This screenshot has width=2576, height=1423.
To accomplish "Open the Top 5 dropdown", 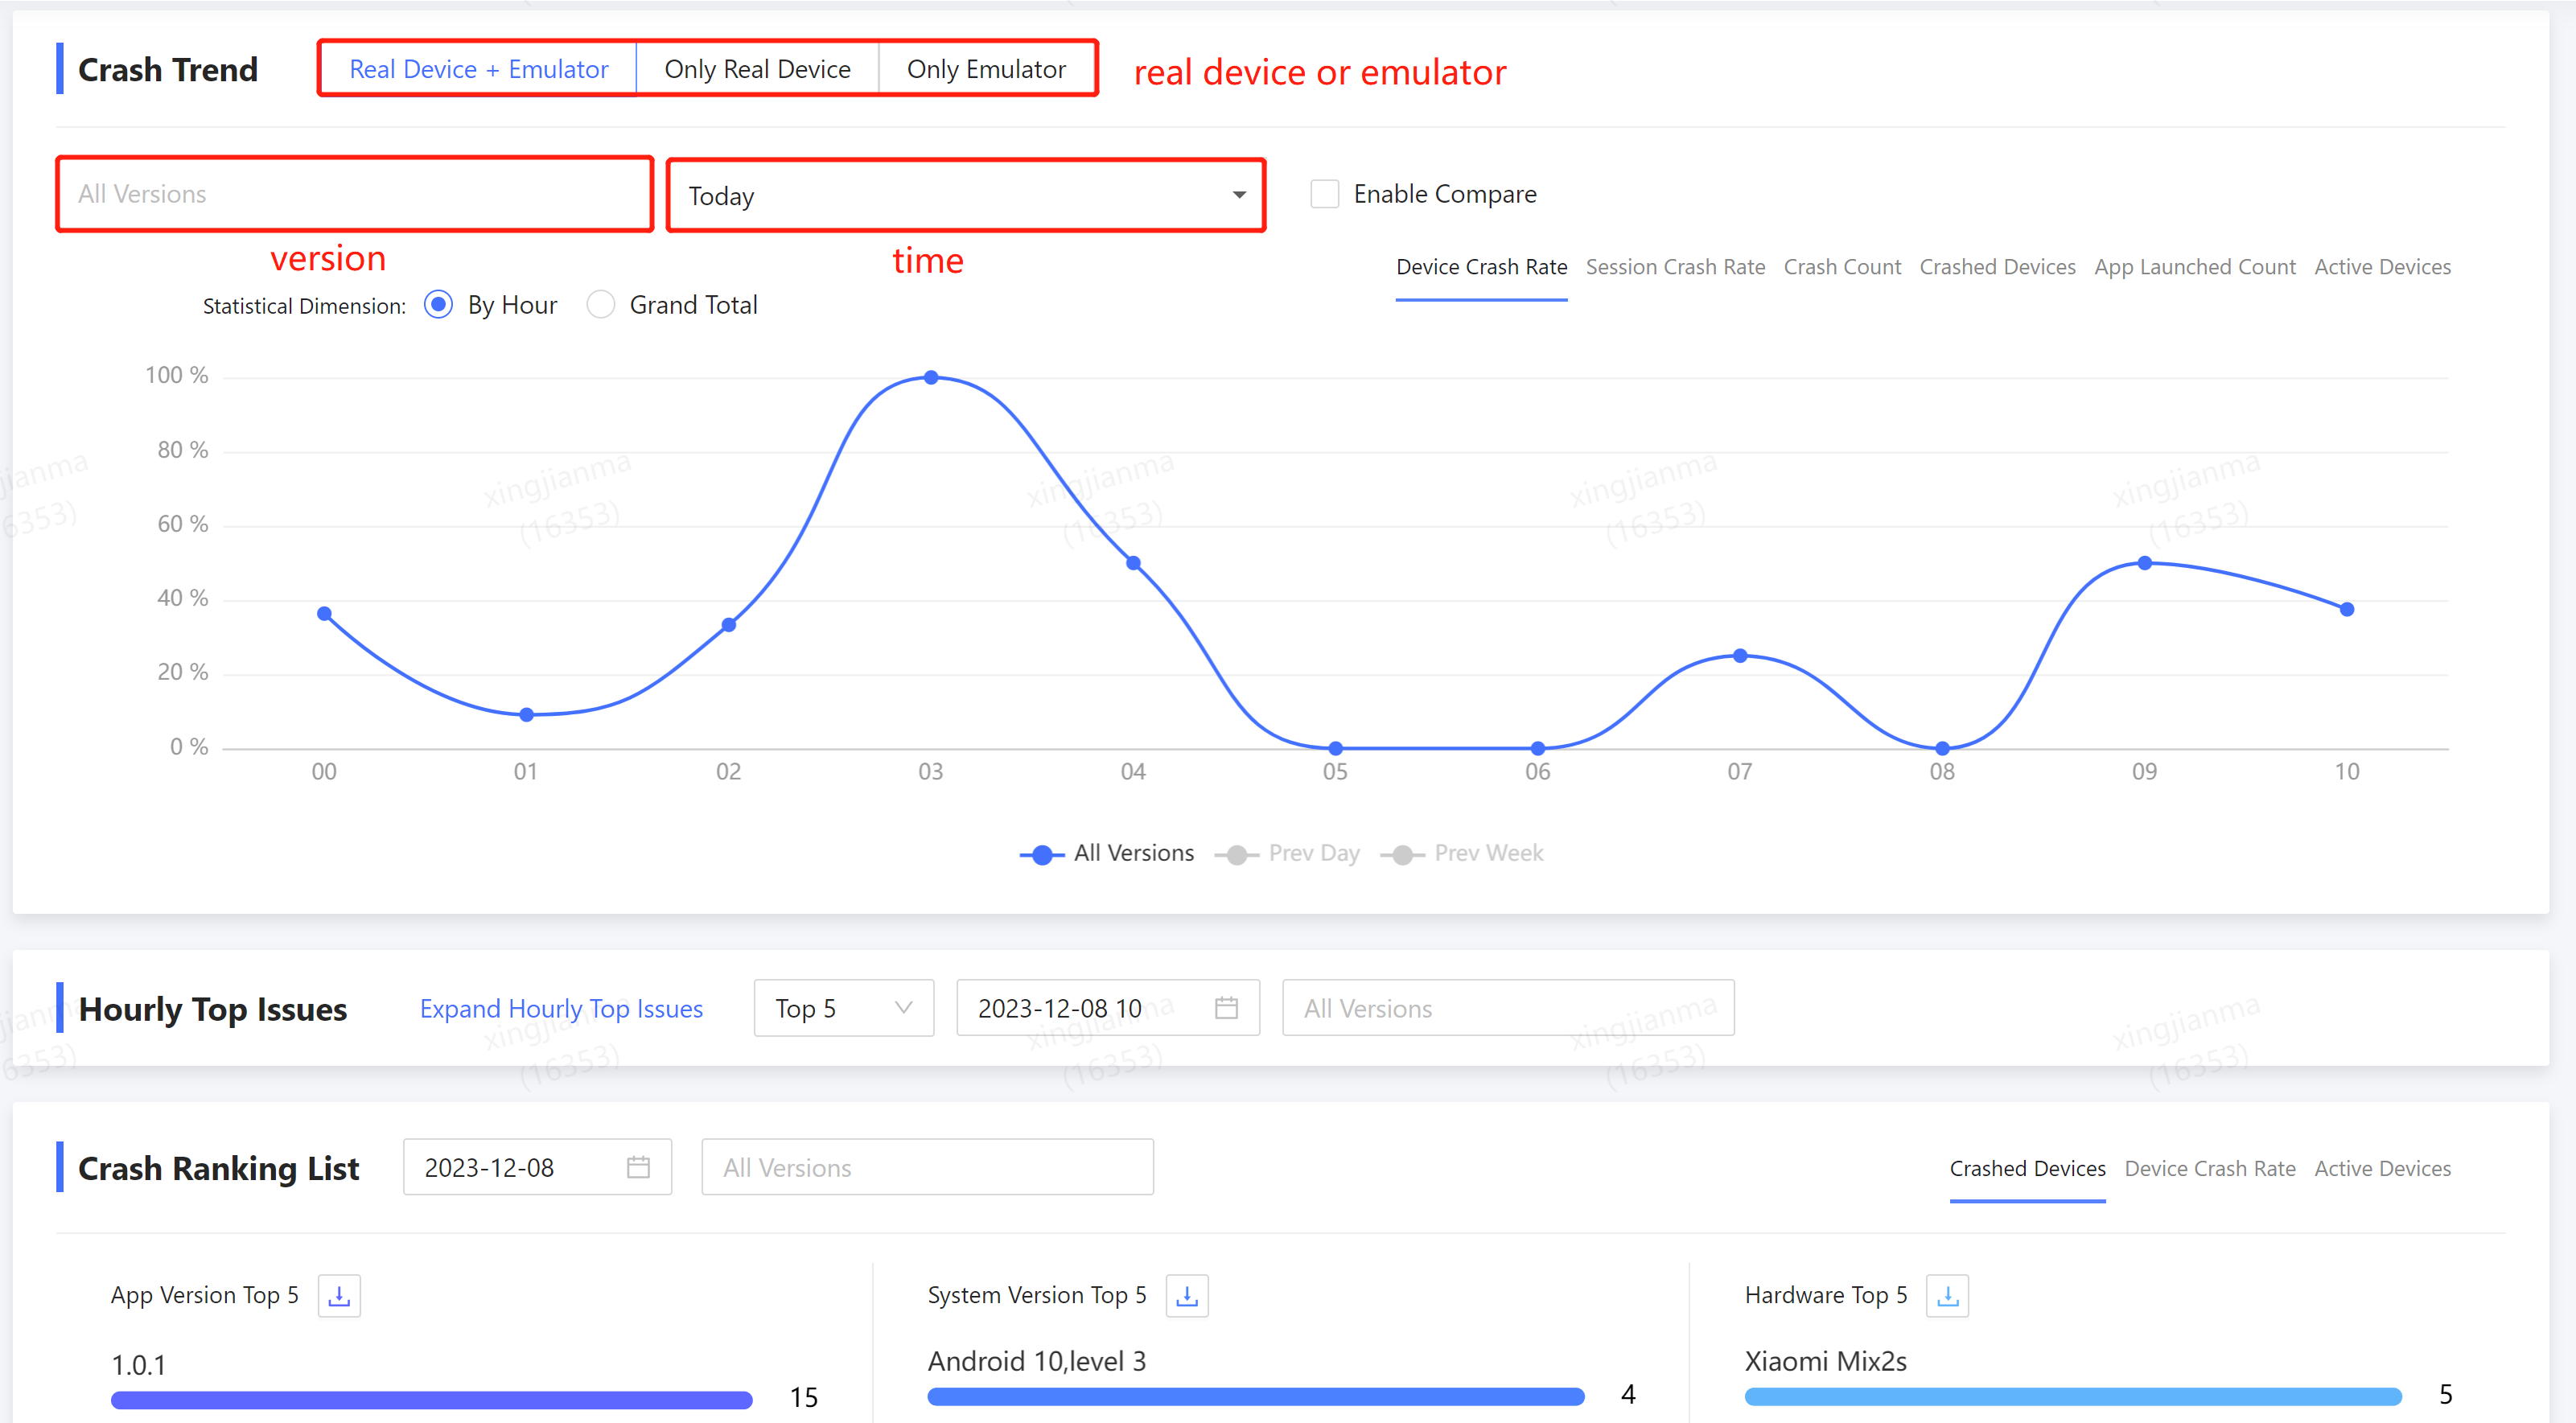I will pyautogui.click(x=844, y=1008).
